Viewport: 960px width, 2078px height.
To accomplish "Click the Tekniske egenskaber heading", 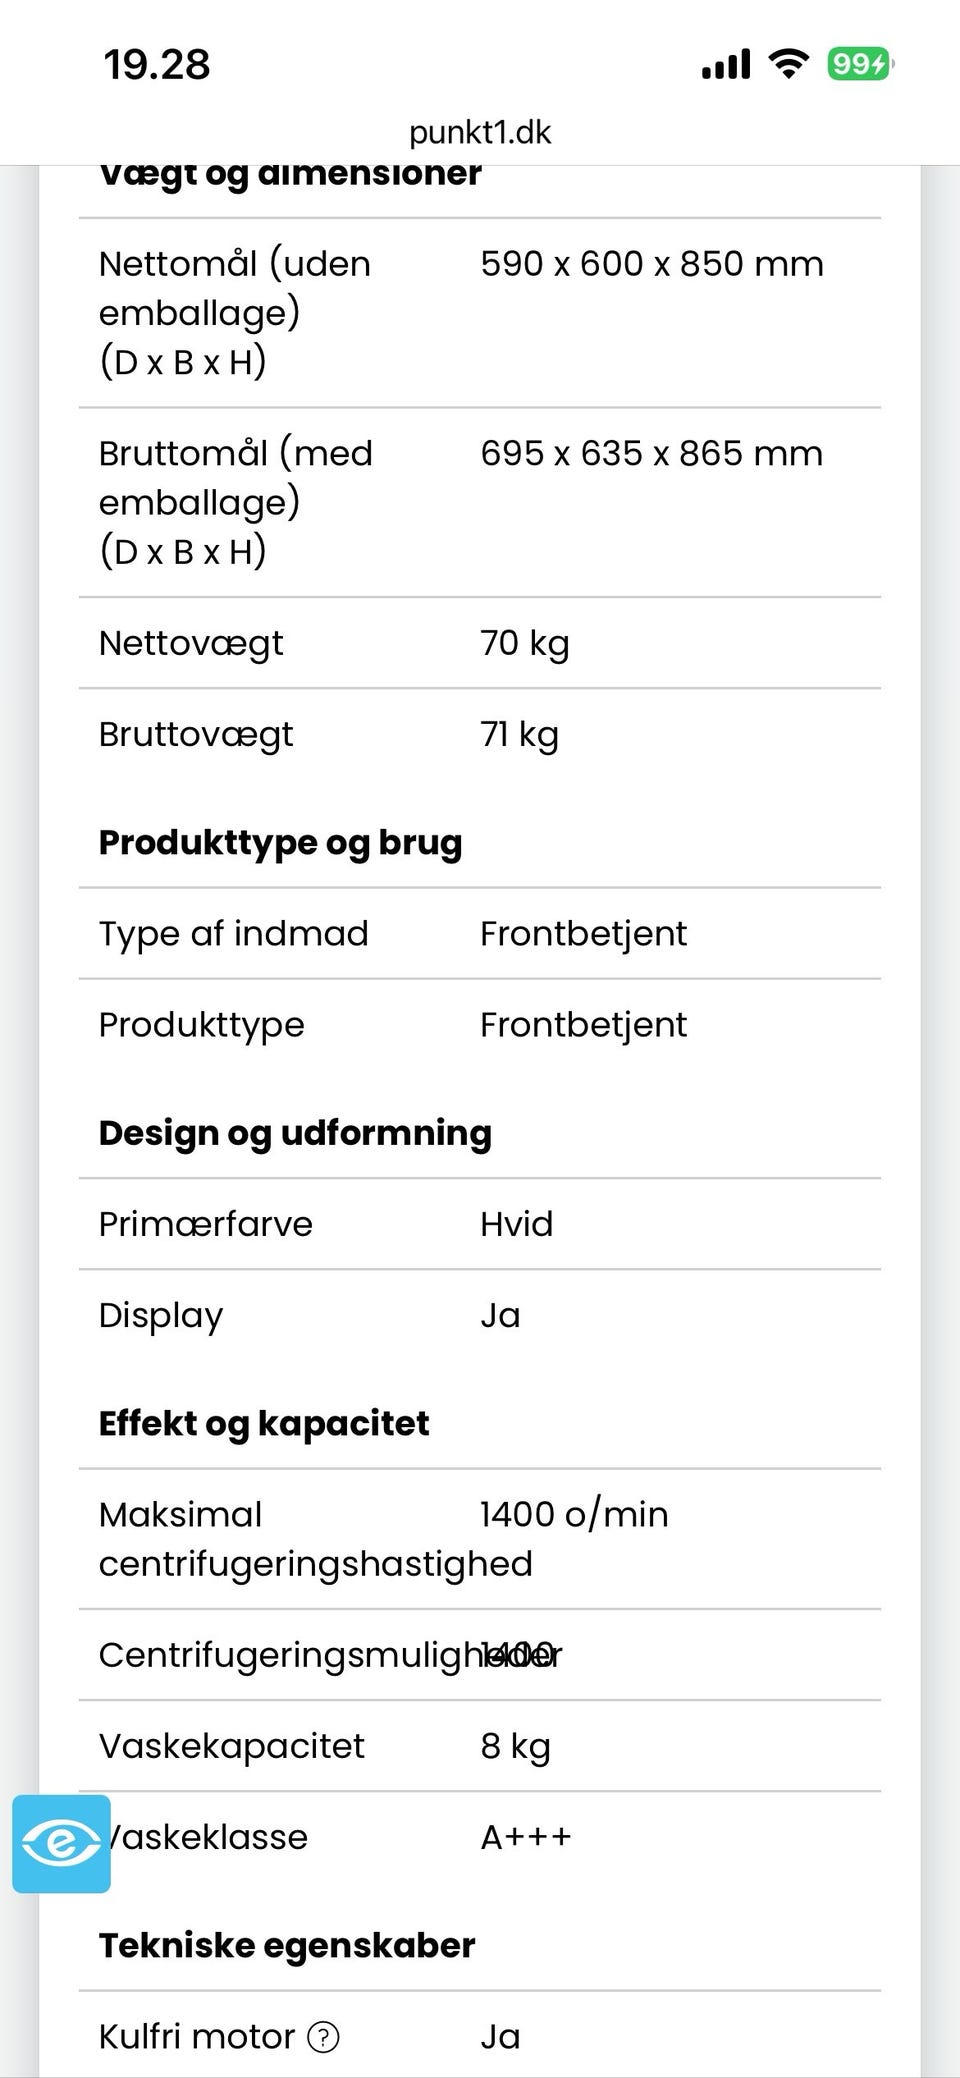I will [287, 1945].
